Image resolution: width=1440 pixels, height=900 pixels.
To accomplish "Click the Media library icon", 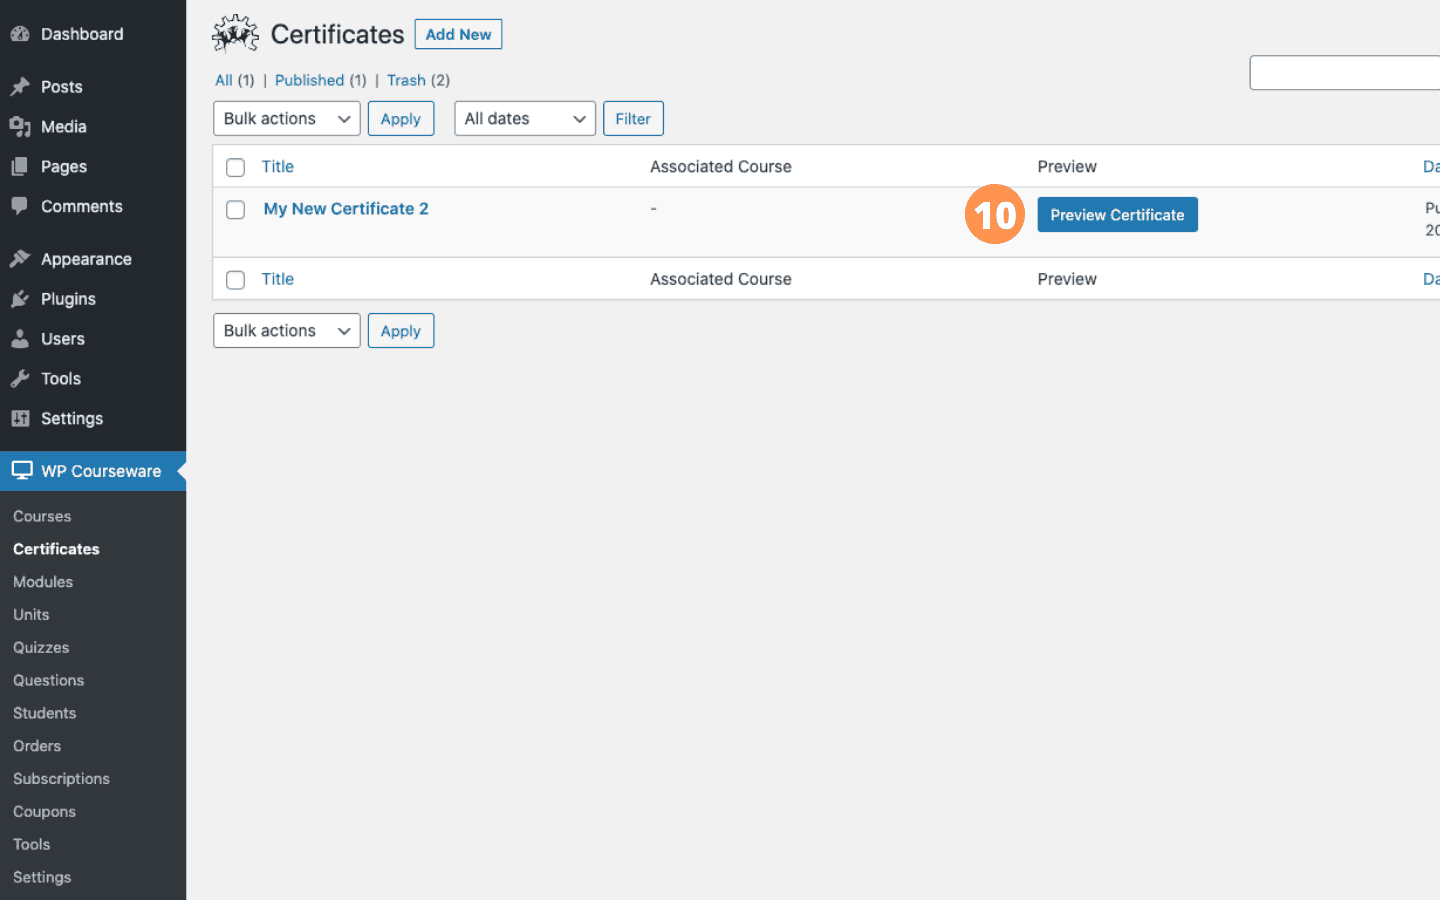I will 20,127.
